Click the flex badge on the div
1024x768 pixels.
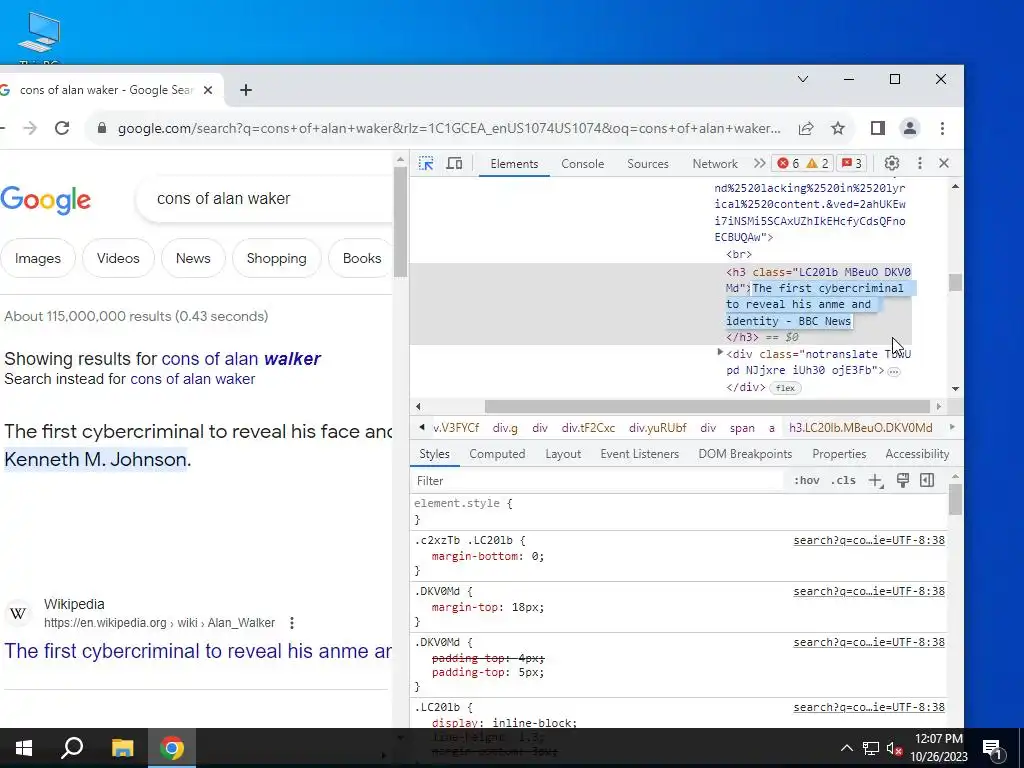[785, 388]
